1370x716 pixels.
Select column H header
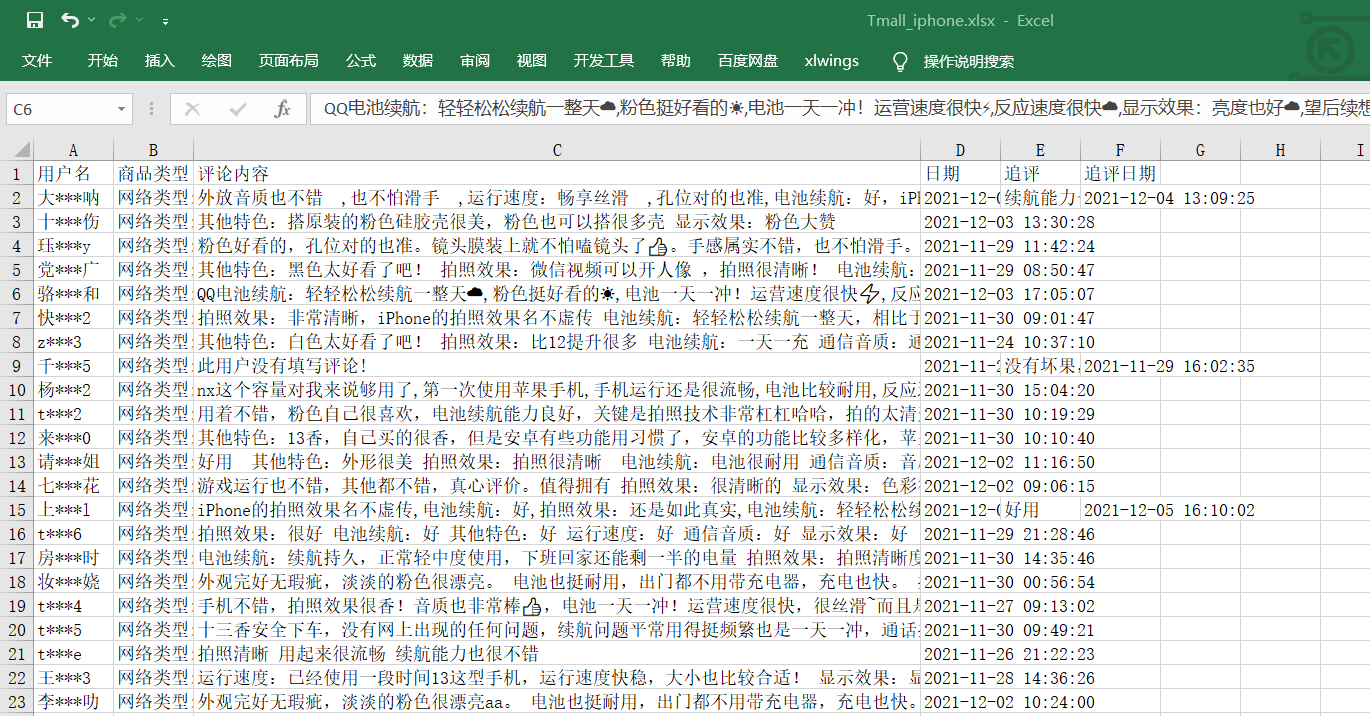tap(1280, 150)
